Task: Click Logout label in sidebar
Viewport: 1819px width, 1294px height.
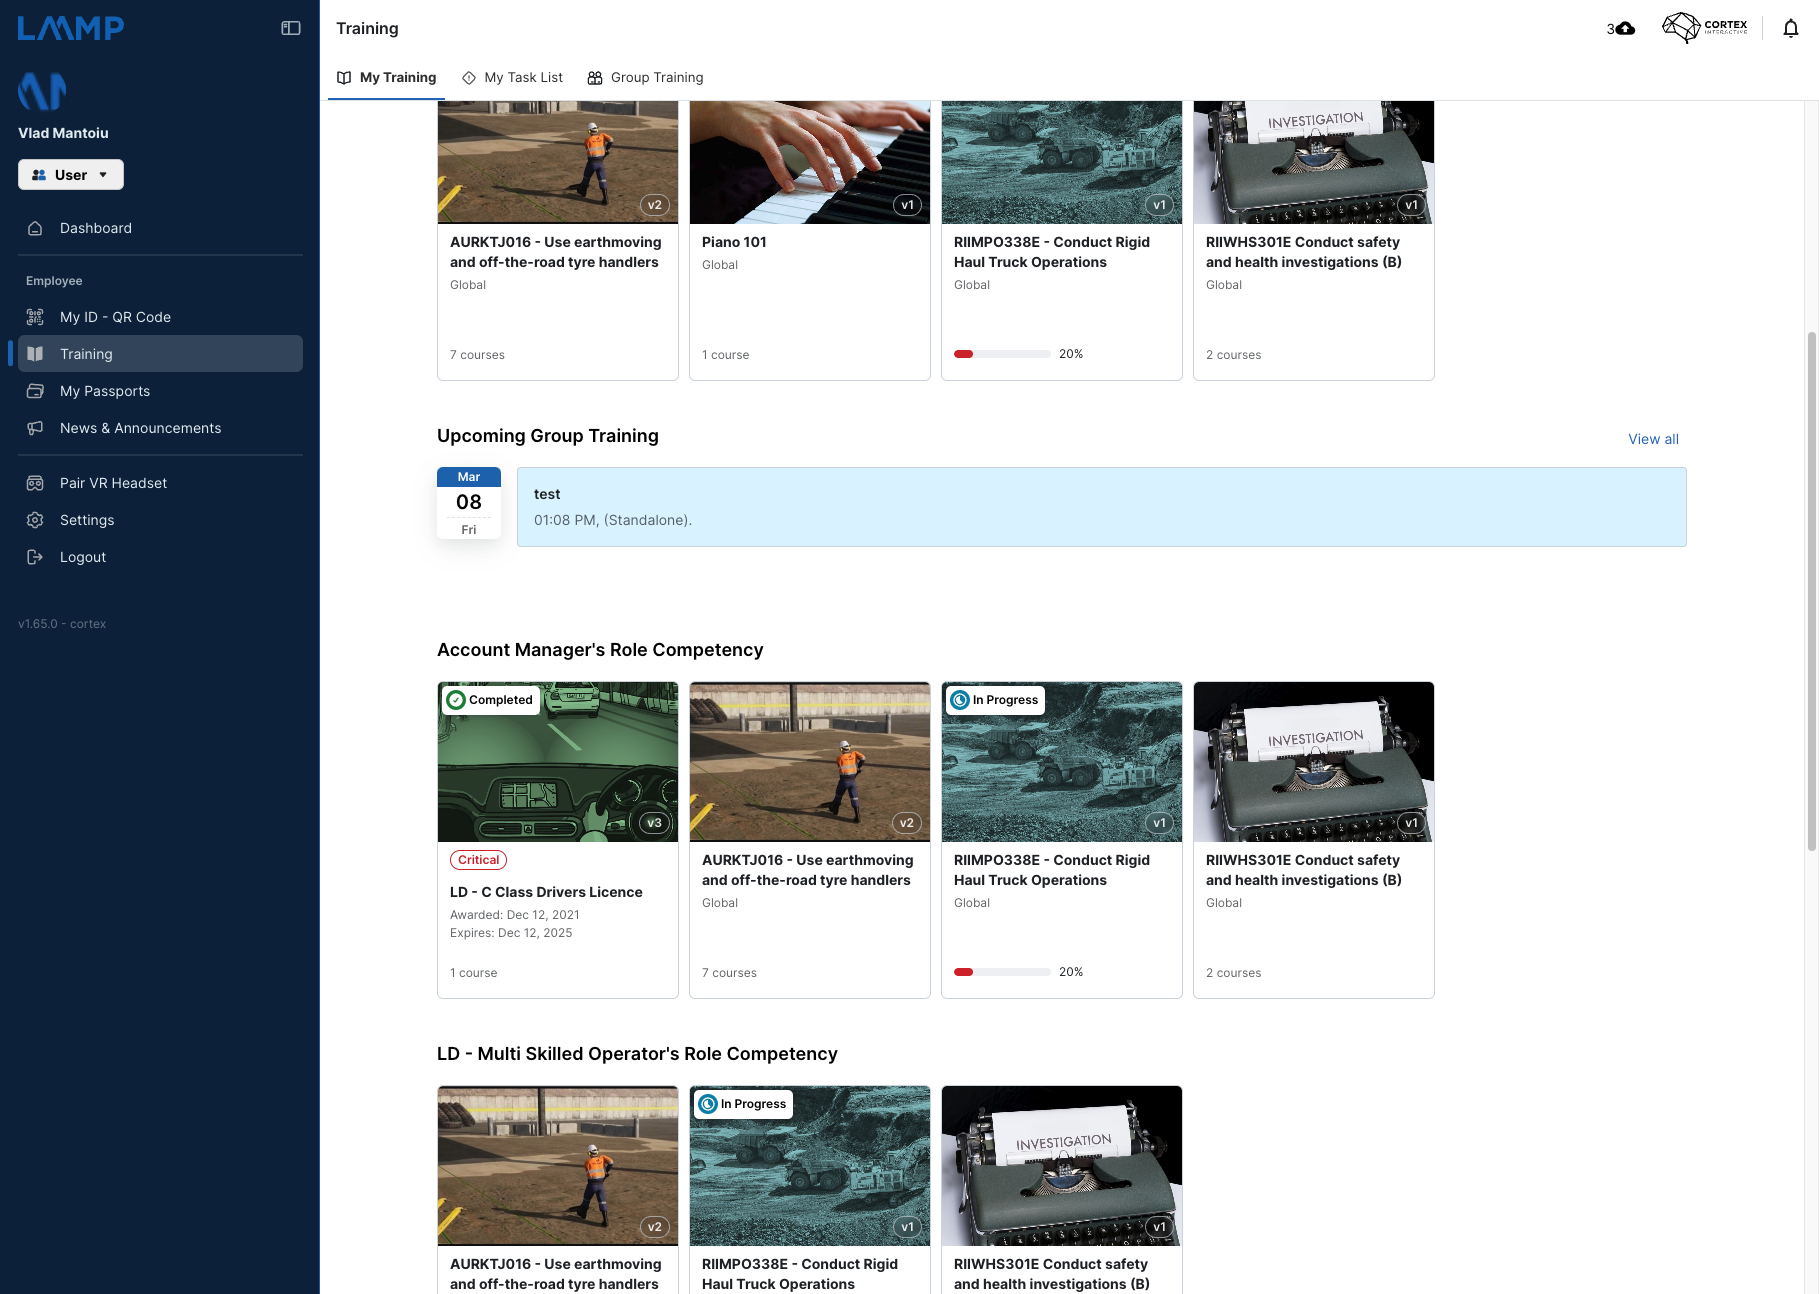Action: (x=83, y=557)
